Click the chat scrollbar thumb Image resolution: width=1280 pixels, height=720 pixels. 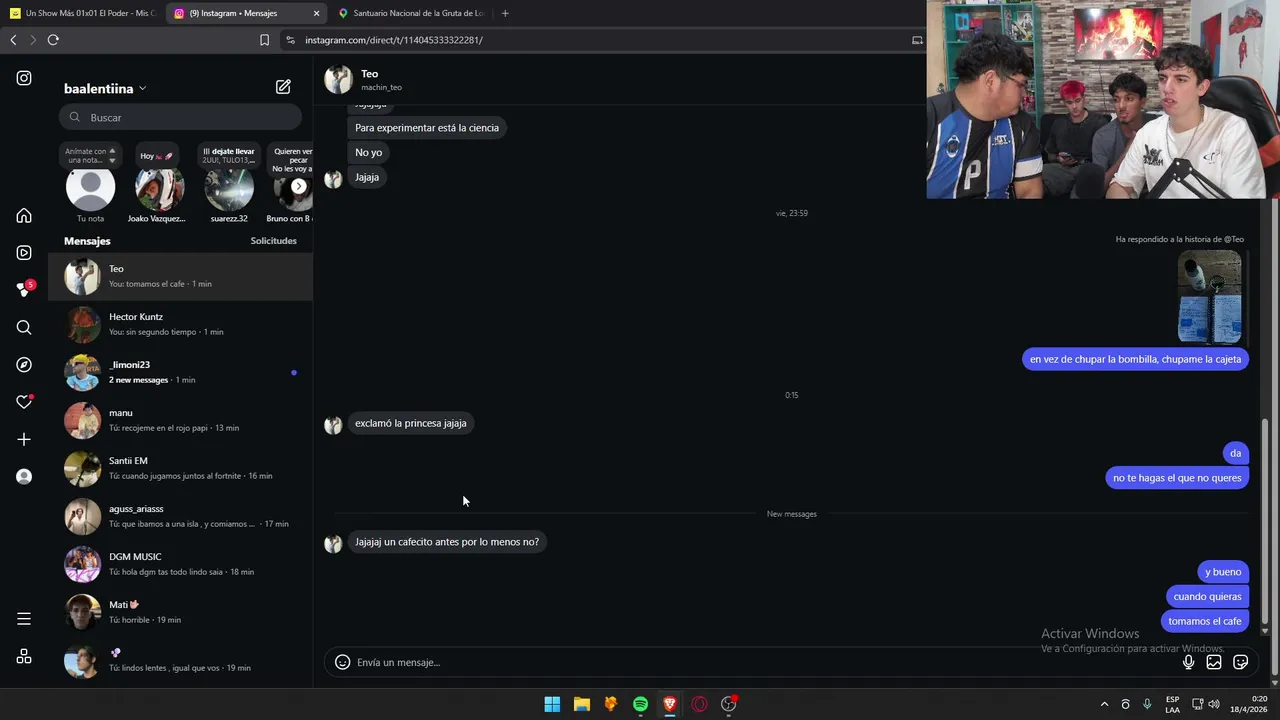coord(1265,522)
